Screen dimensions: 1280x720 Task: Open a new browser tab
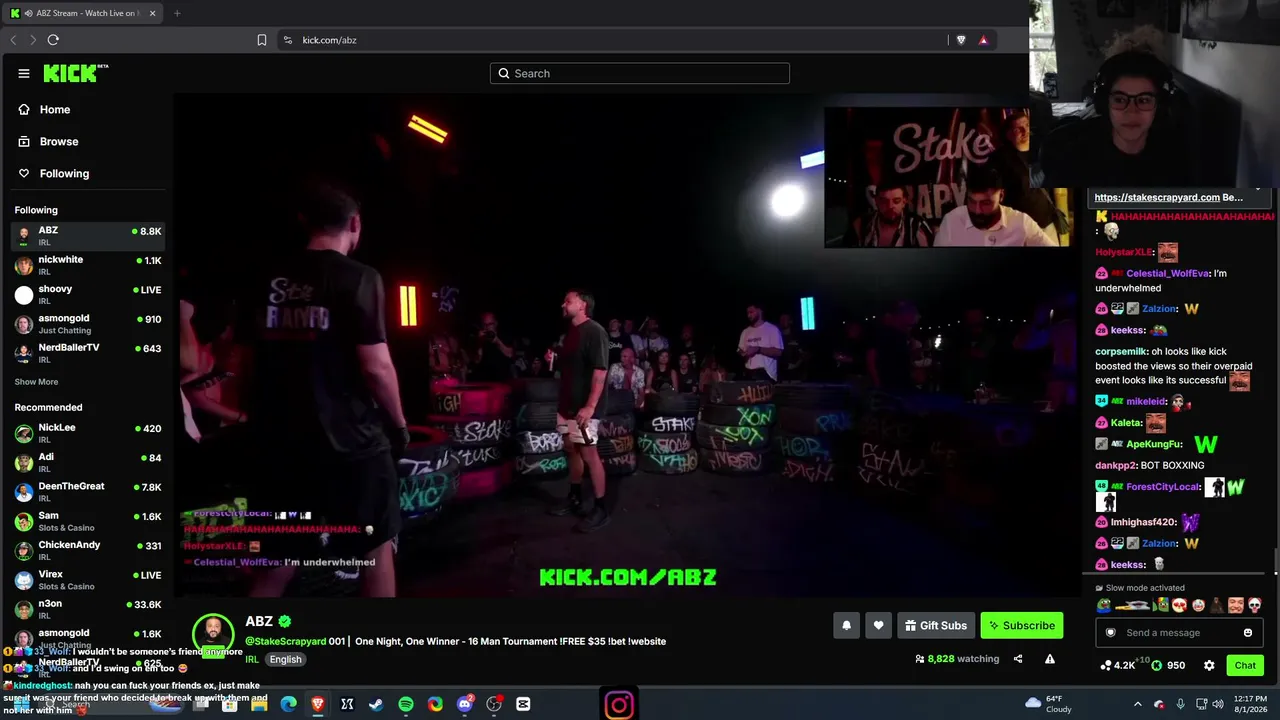point(177,13)
